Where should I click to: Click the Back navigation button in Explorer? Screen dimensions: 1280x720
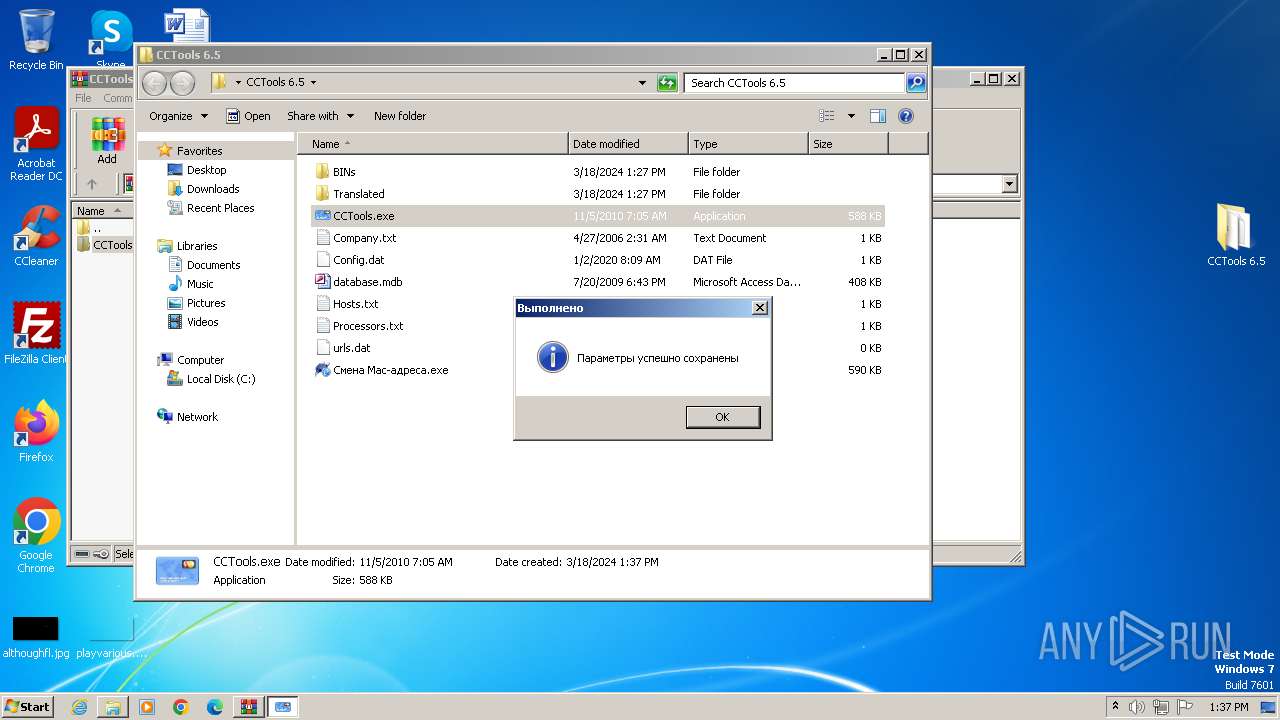(x=155, y=83)
